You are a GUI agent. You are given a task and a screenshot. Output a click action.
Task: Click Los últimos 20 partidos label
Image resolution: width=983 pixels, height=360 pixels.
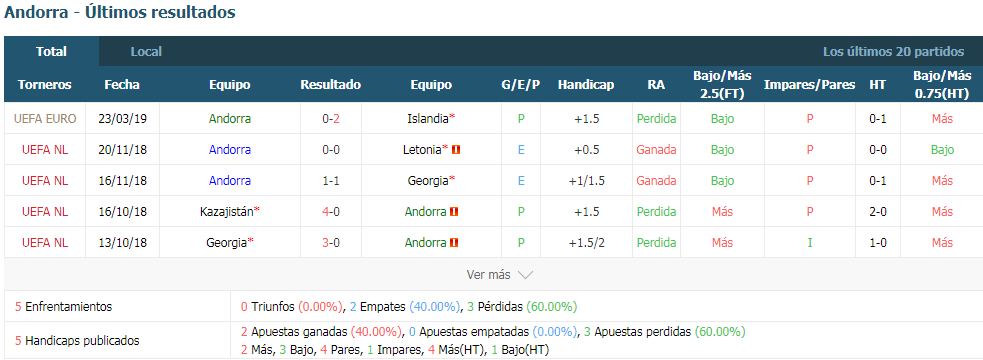[x=893, y=51]
